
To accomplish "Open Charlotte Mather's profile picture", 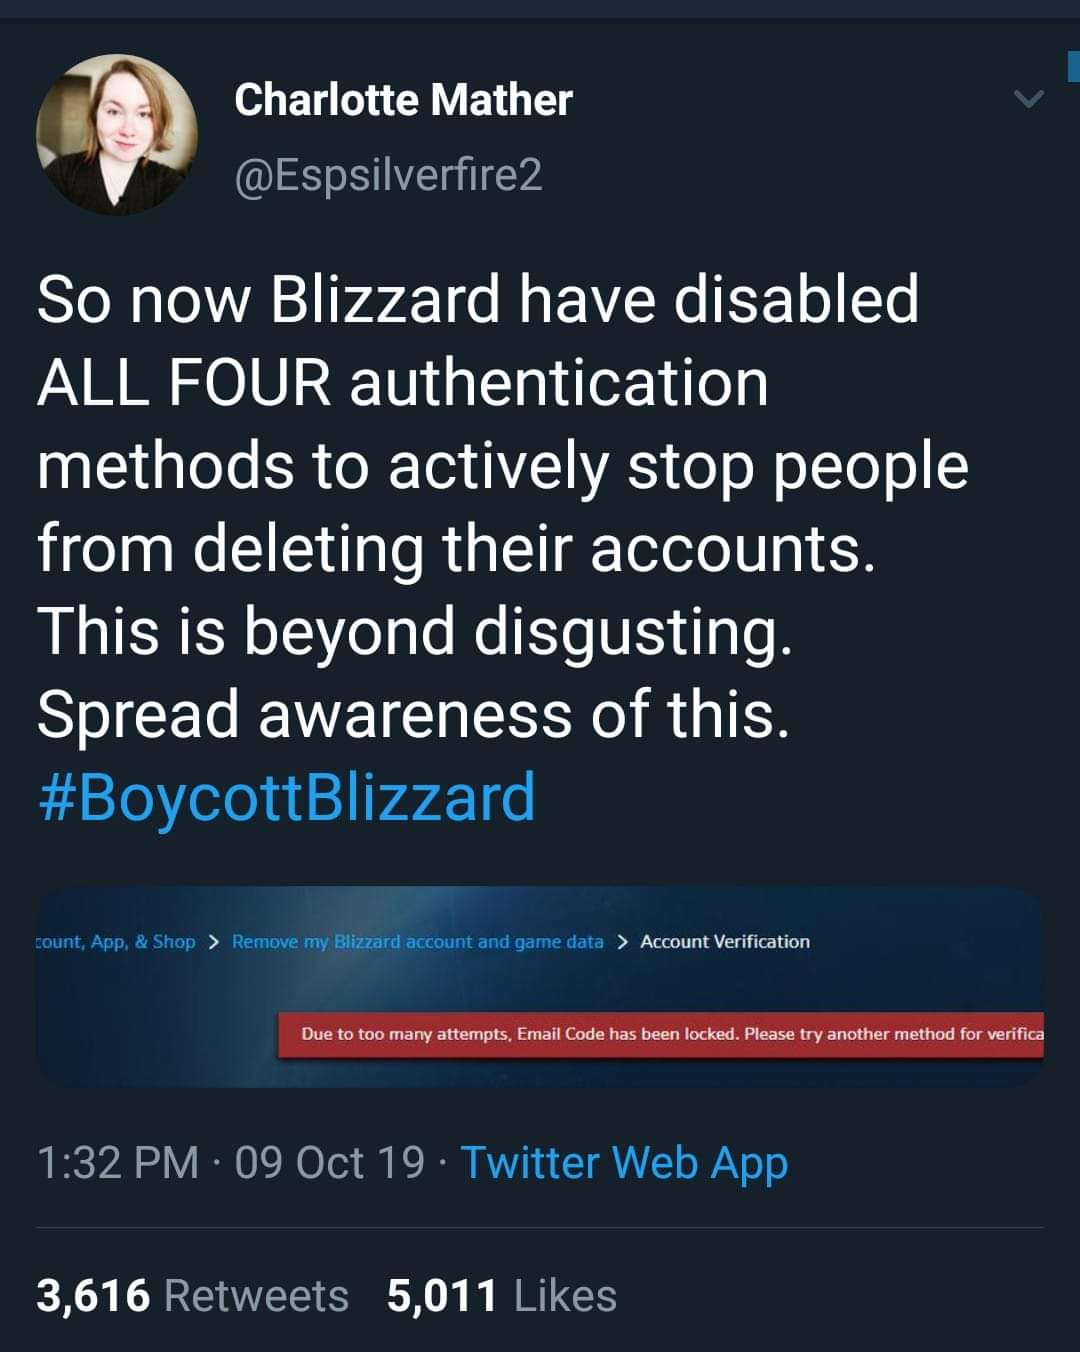I will pos(117,135).
